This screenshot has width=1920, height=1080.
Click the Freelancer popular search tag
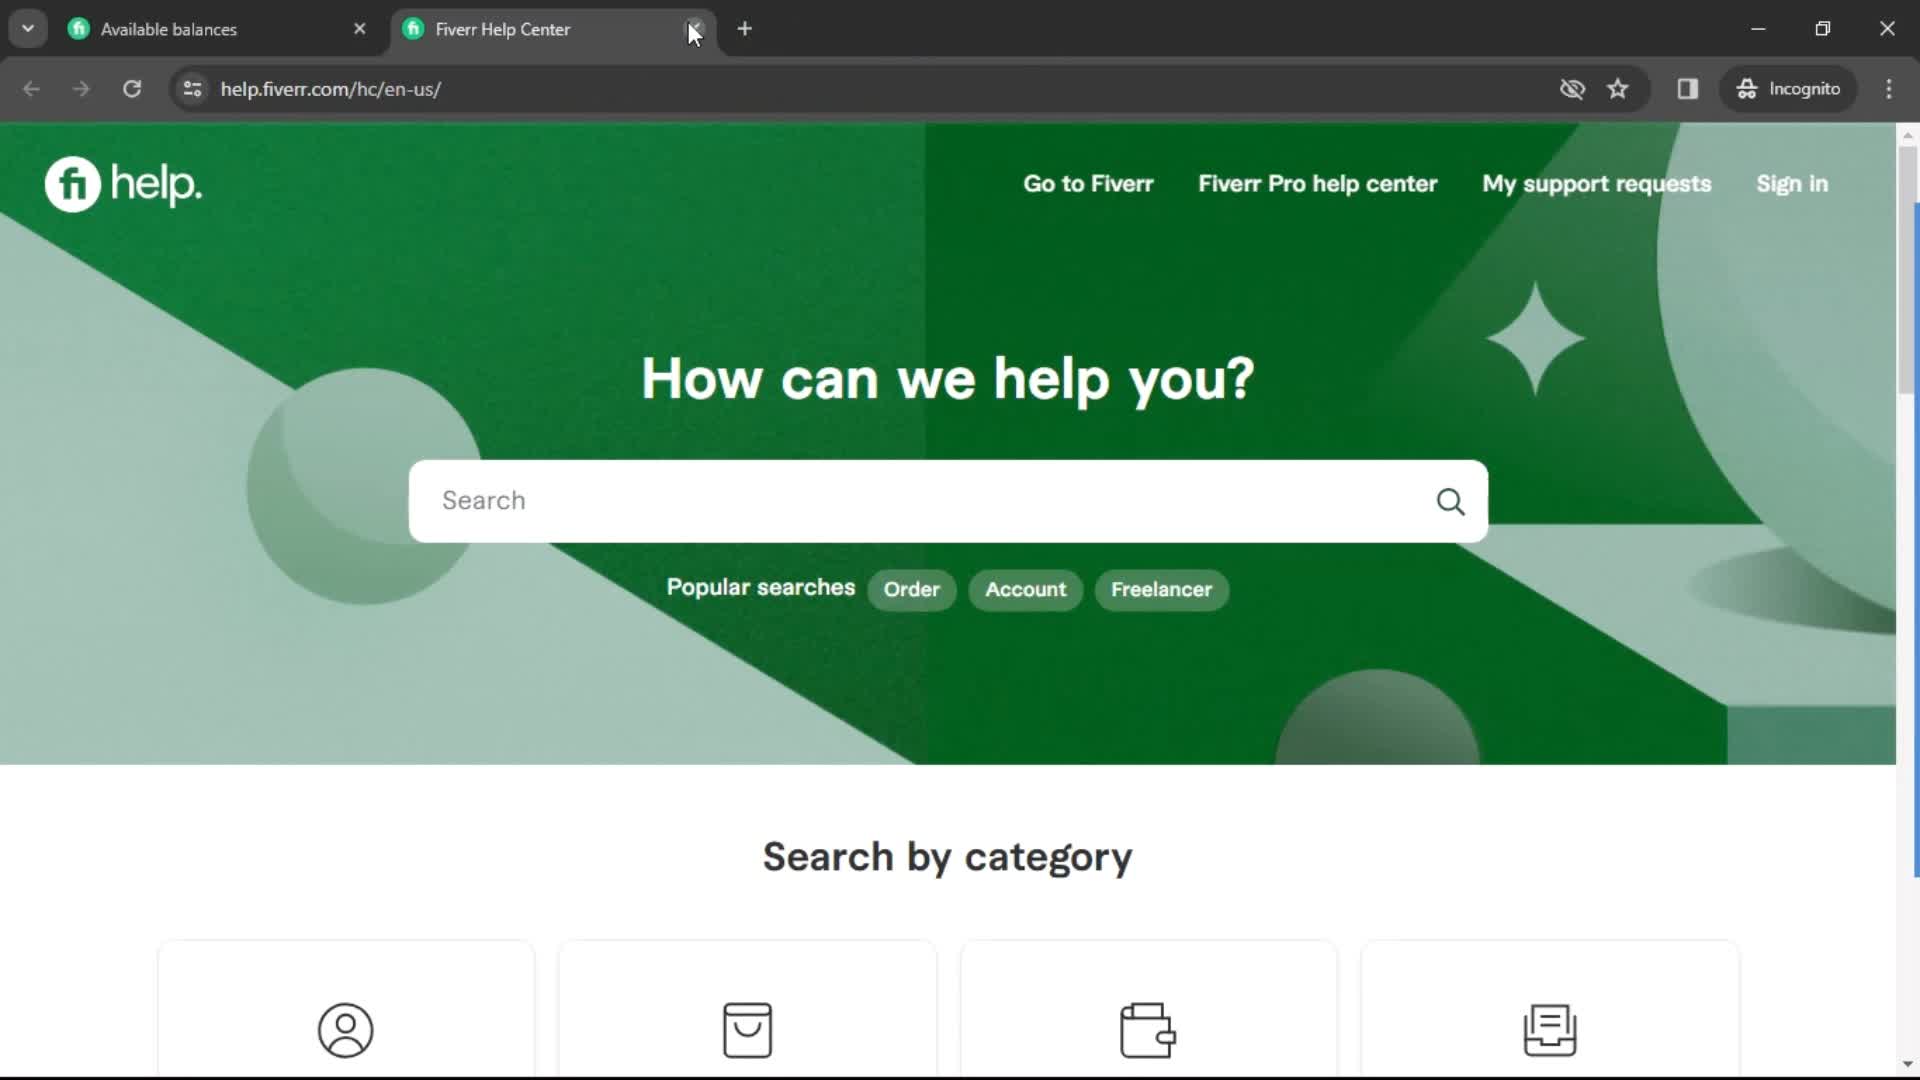(x=1160, y=589)
